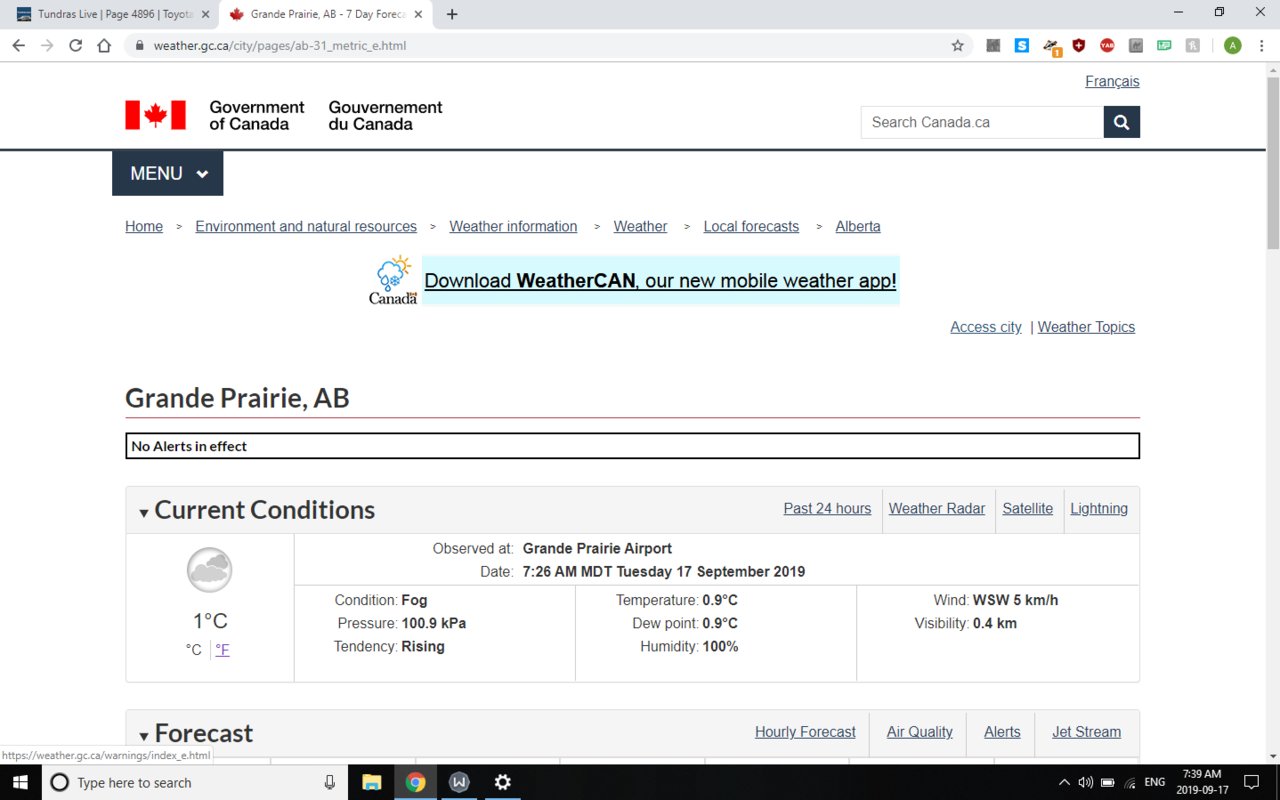Open Weather information breadcrumb
The image size is (1280, 800).
point(513,226)
